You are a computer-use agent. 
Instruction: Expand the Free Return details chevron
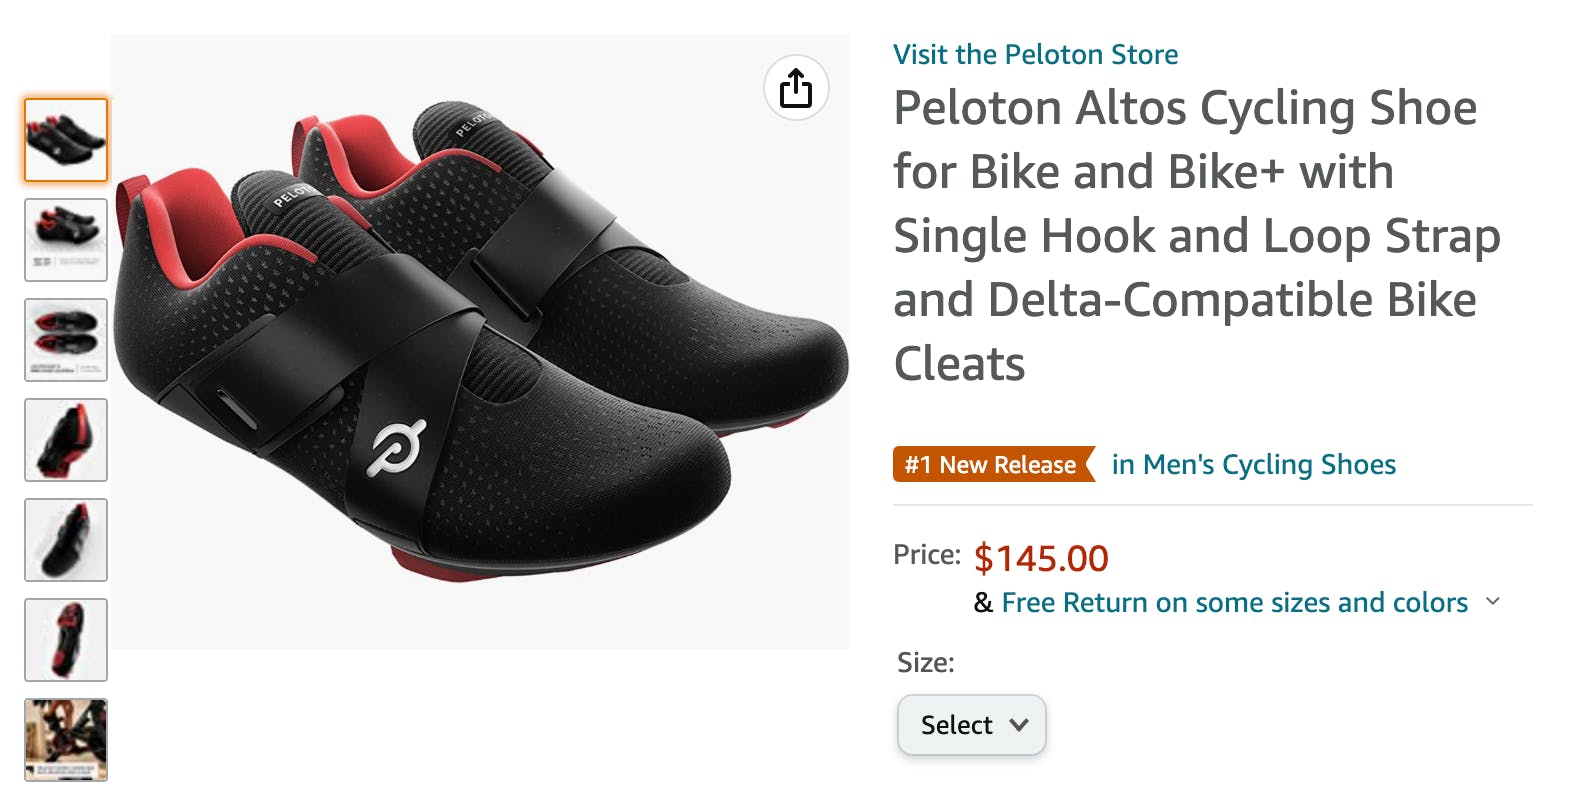(1493, 602)
